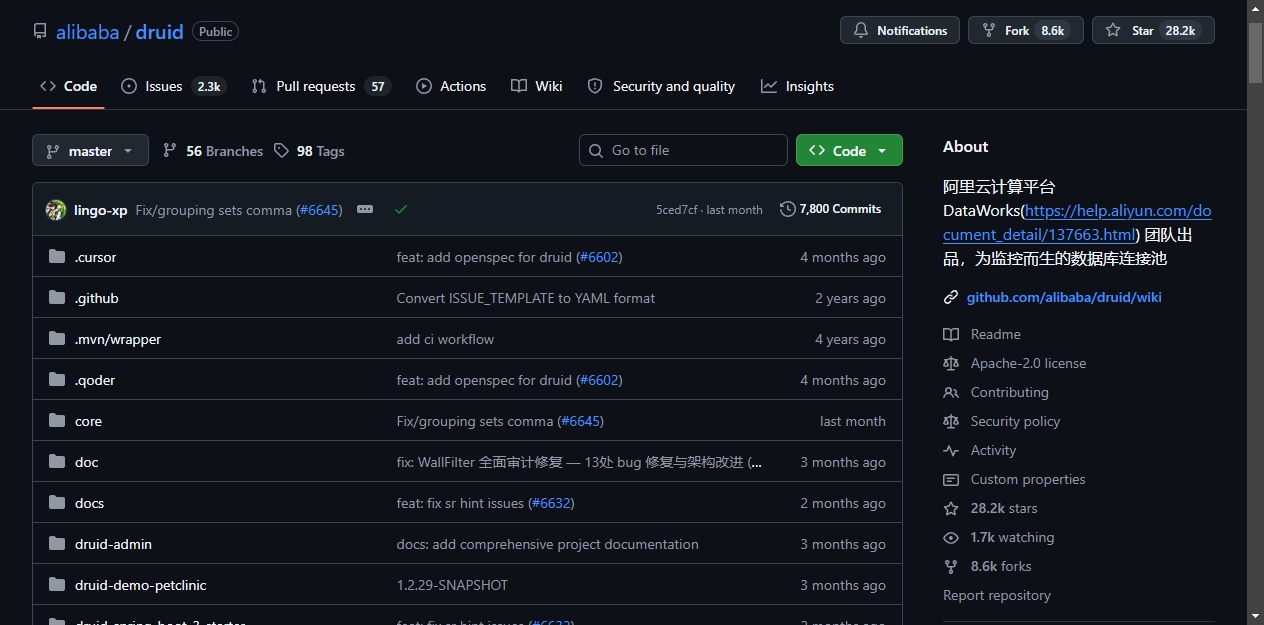Click folder icon beside druid-admin

click(x=57, y=544)
